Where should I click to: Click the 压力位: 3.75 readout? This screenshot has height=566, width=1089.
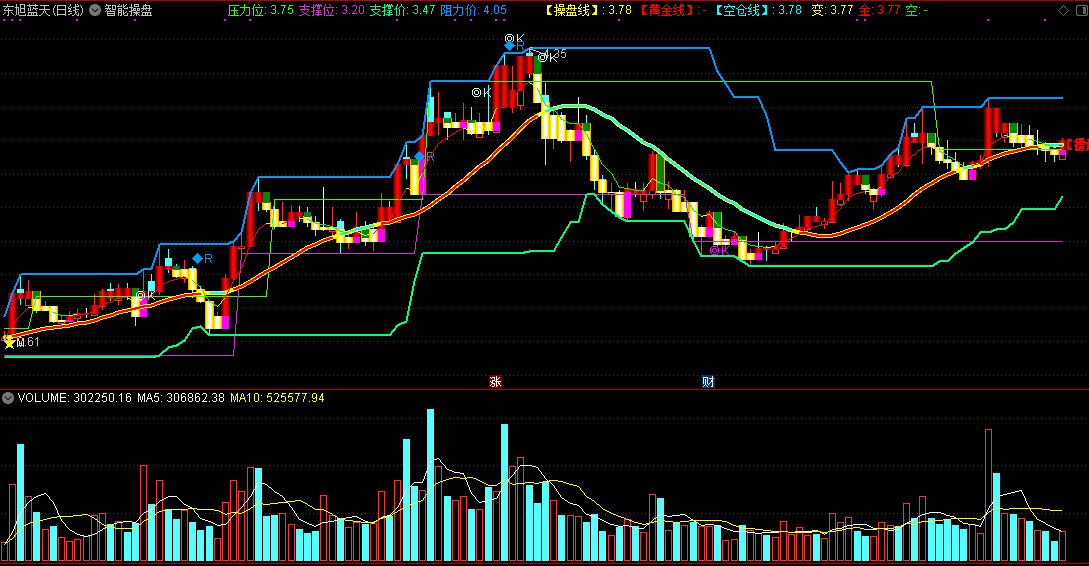(260, 10)
